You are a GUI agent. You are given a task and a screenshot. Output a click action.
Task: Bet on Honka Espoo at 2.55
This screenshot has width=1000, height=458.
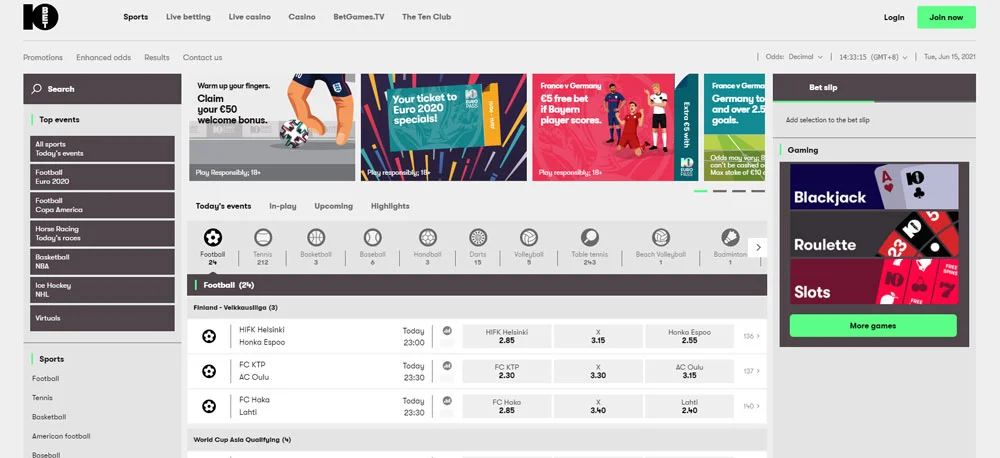point(689,336)
